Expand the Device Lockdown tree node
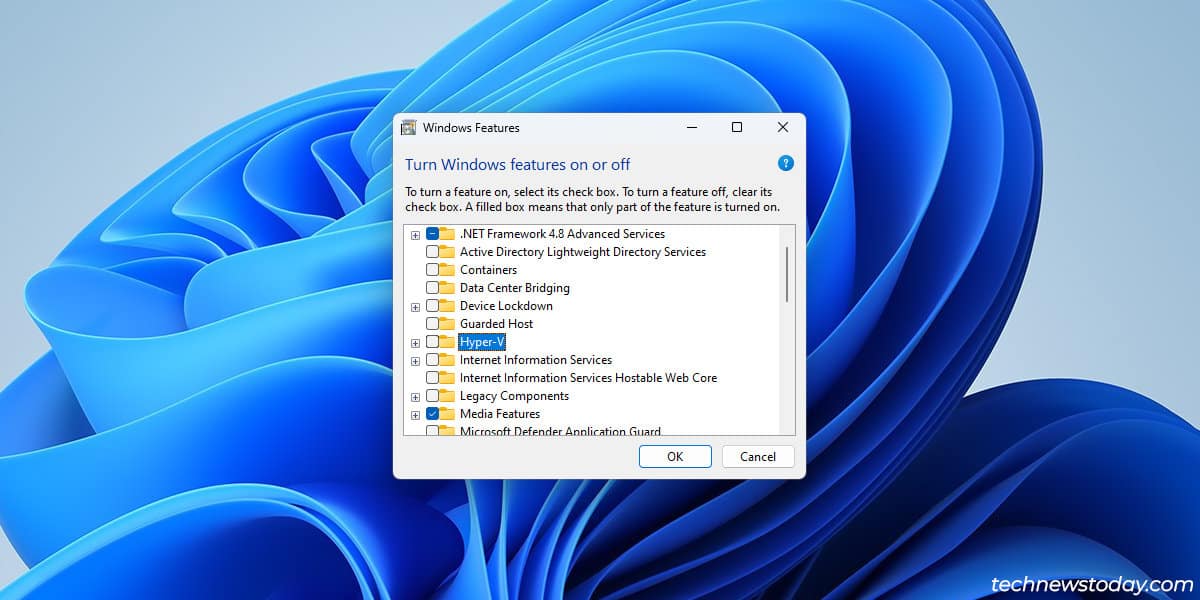This screenshot has height=600, width=1200. click(415, 307)
